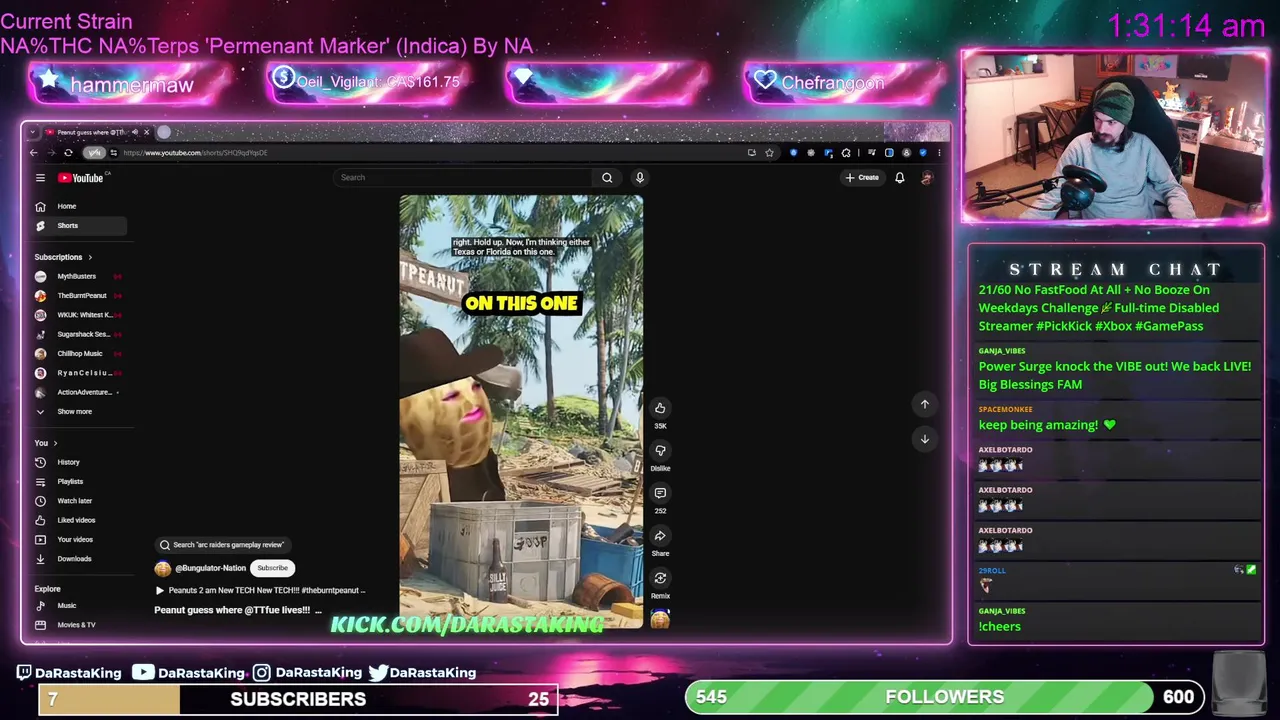Remix this Short
The image size is (1280, 720).
pyautogui.click(x=660, y=578)
